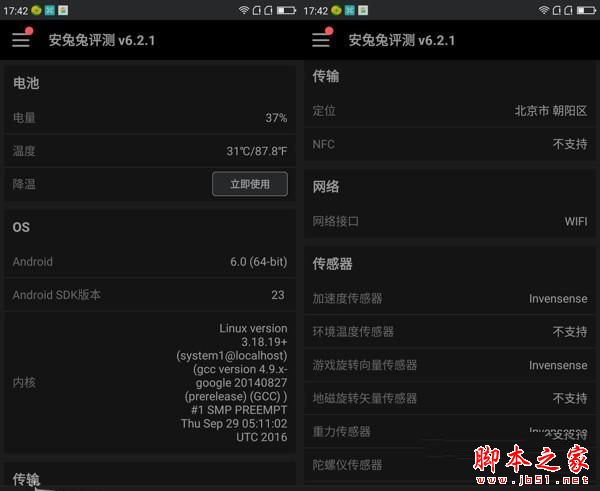Select Android SDK版本 23 row
The image size is (600, 491).
pyautogui.click(x=150, y=295)
